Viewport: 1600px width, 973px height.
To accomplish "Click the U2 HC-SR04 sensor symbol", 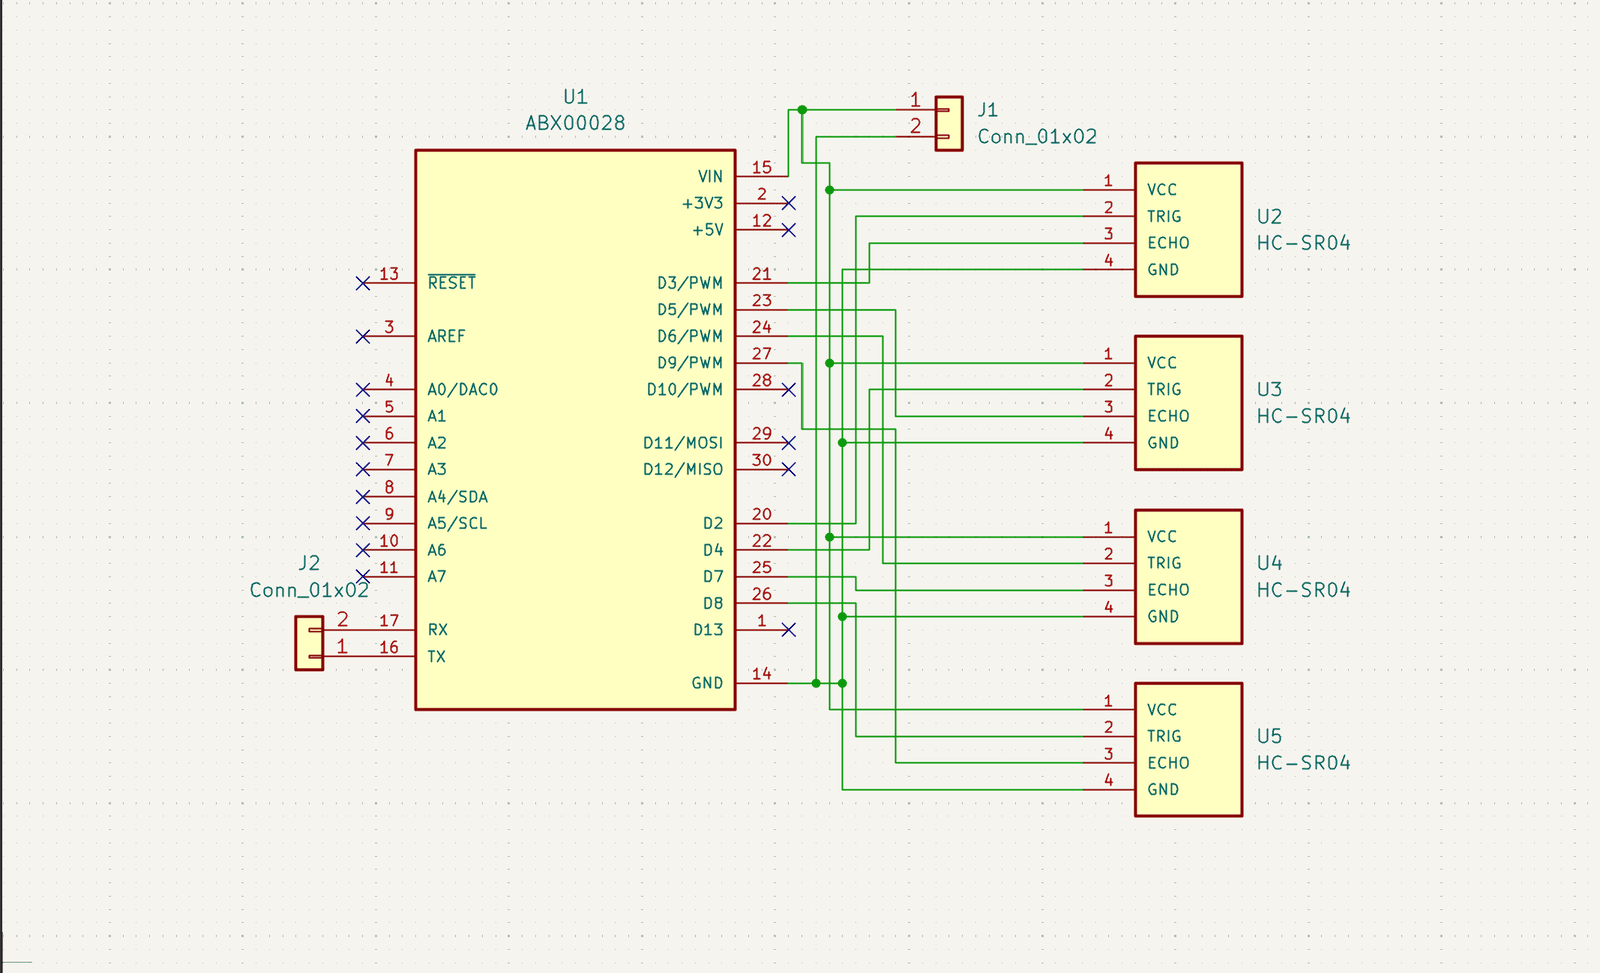I will [x=1188, y=230].
